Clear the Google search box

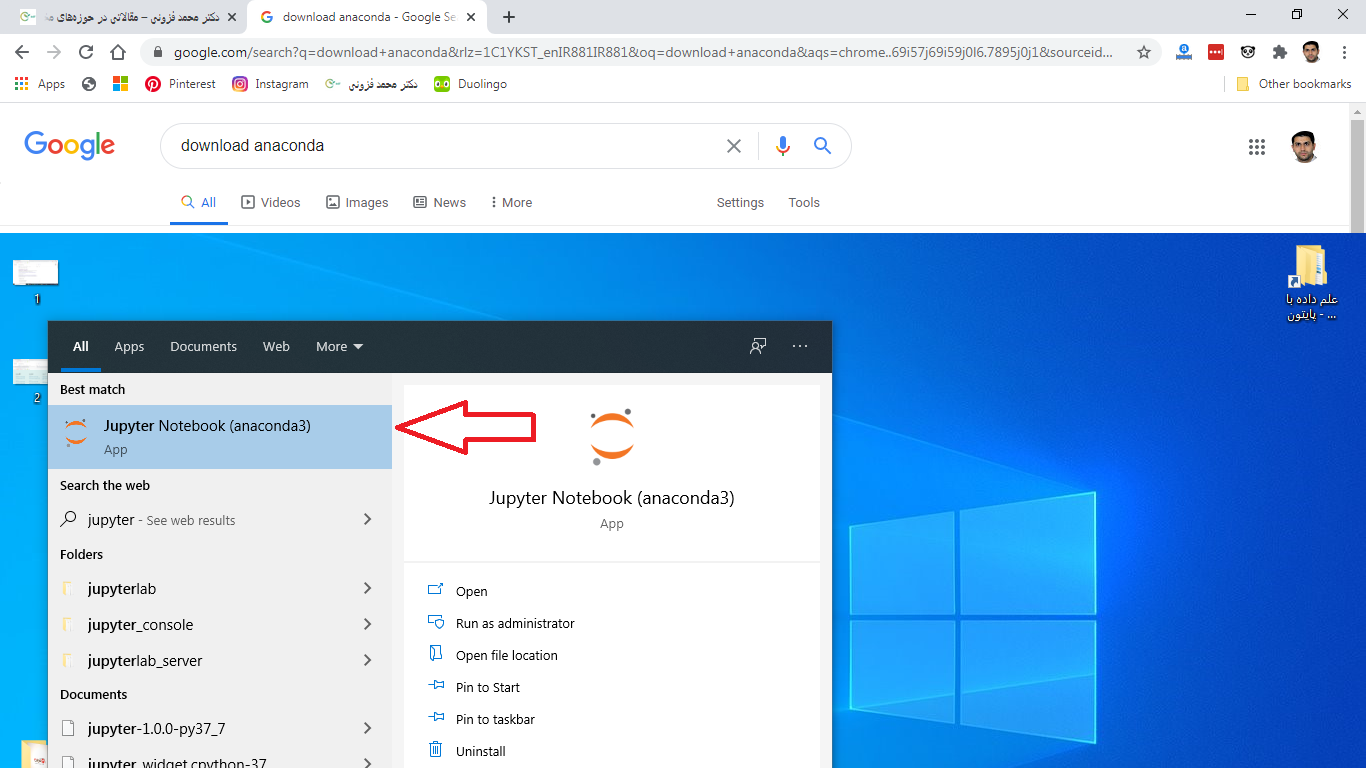pos(734,146)
